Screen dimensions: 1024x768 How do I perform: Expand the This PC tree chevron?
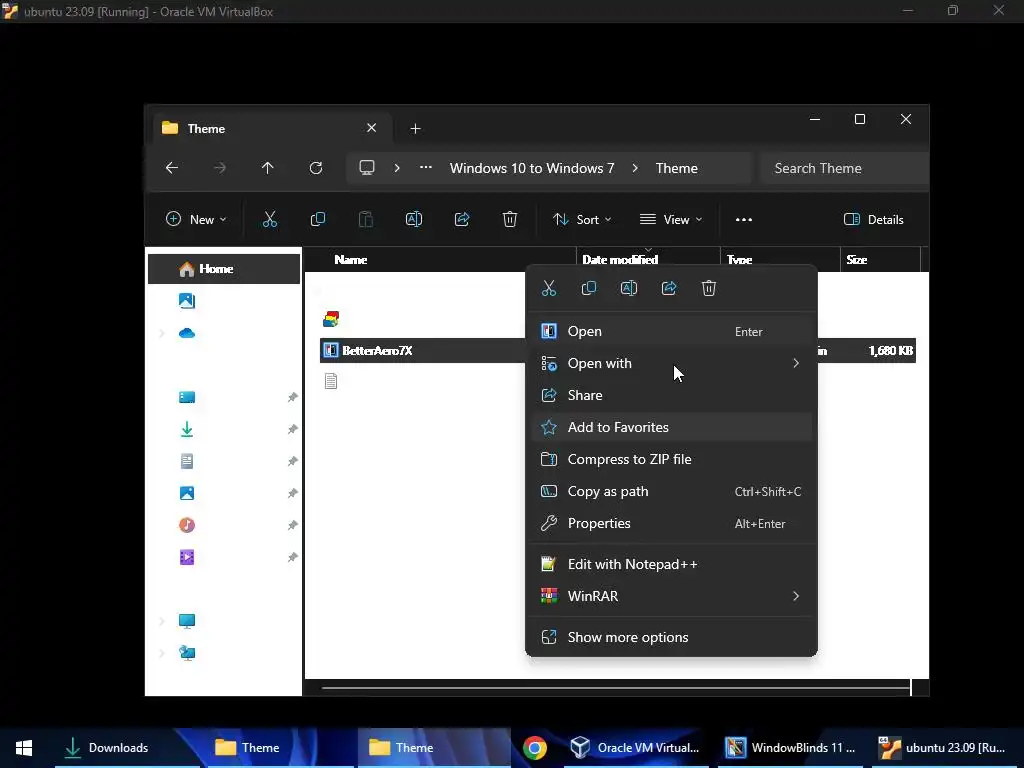pos(162,621)
